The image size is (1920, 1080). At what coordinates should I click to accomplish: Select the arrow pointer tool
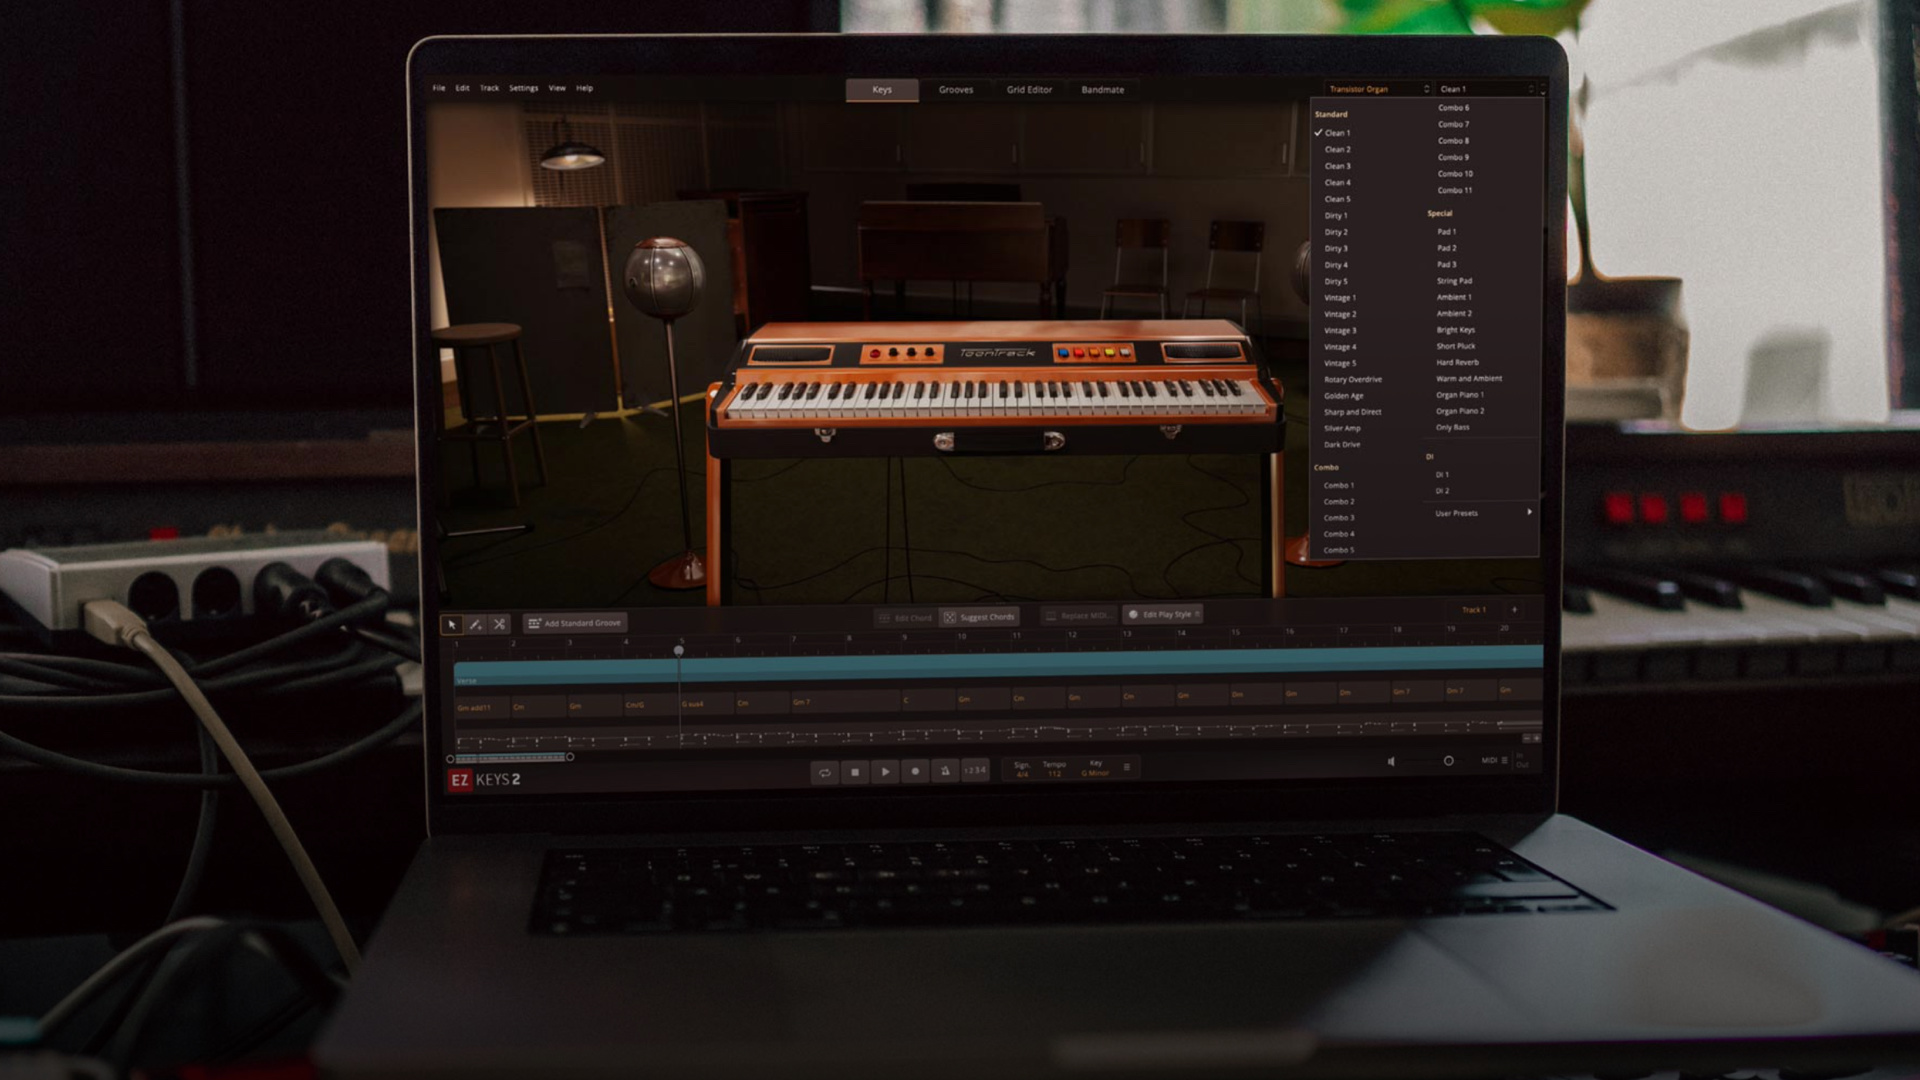452,624
